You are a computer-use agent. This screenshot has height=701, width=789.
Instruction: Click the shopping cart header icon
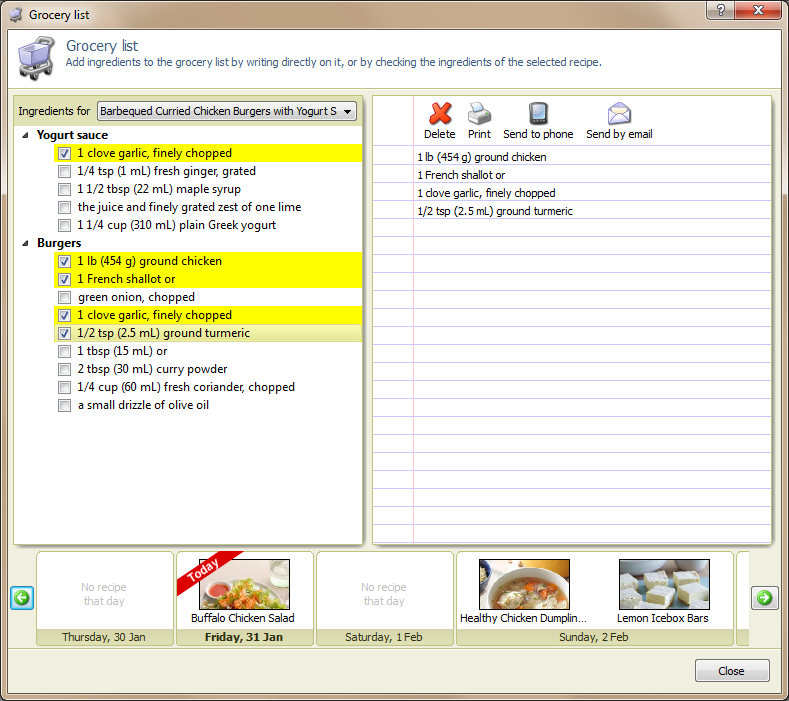(x=36, y=58)
